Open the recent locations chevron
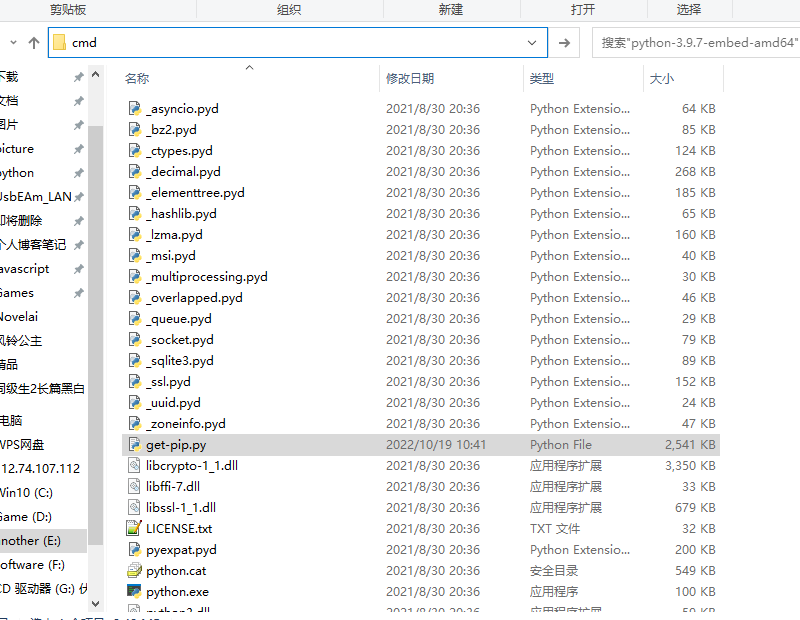Image resolution: width=800 pixels, height=620 pixels. pyautogui.click(x=13, y=43)
